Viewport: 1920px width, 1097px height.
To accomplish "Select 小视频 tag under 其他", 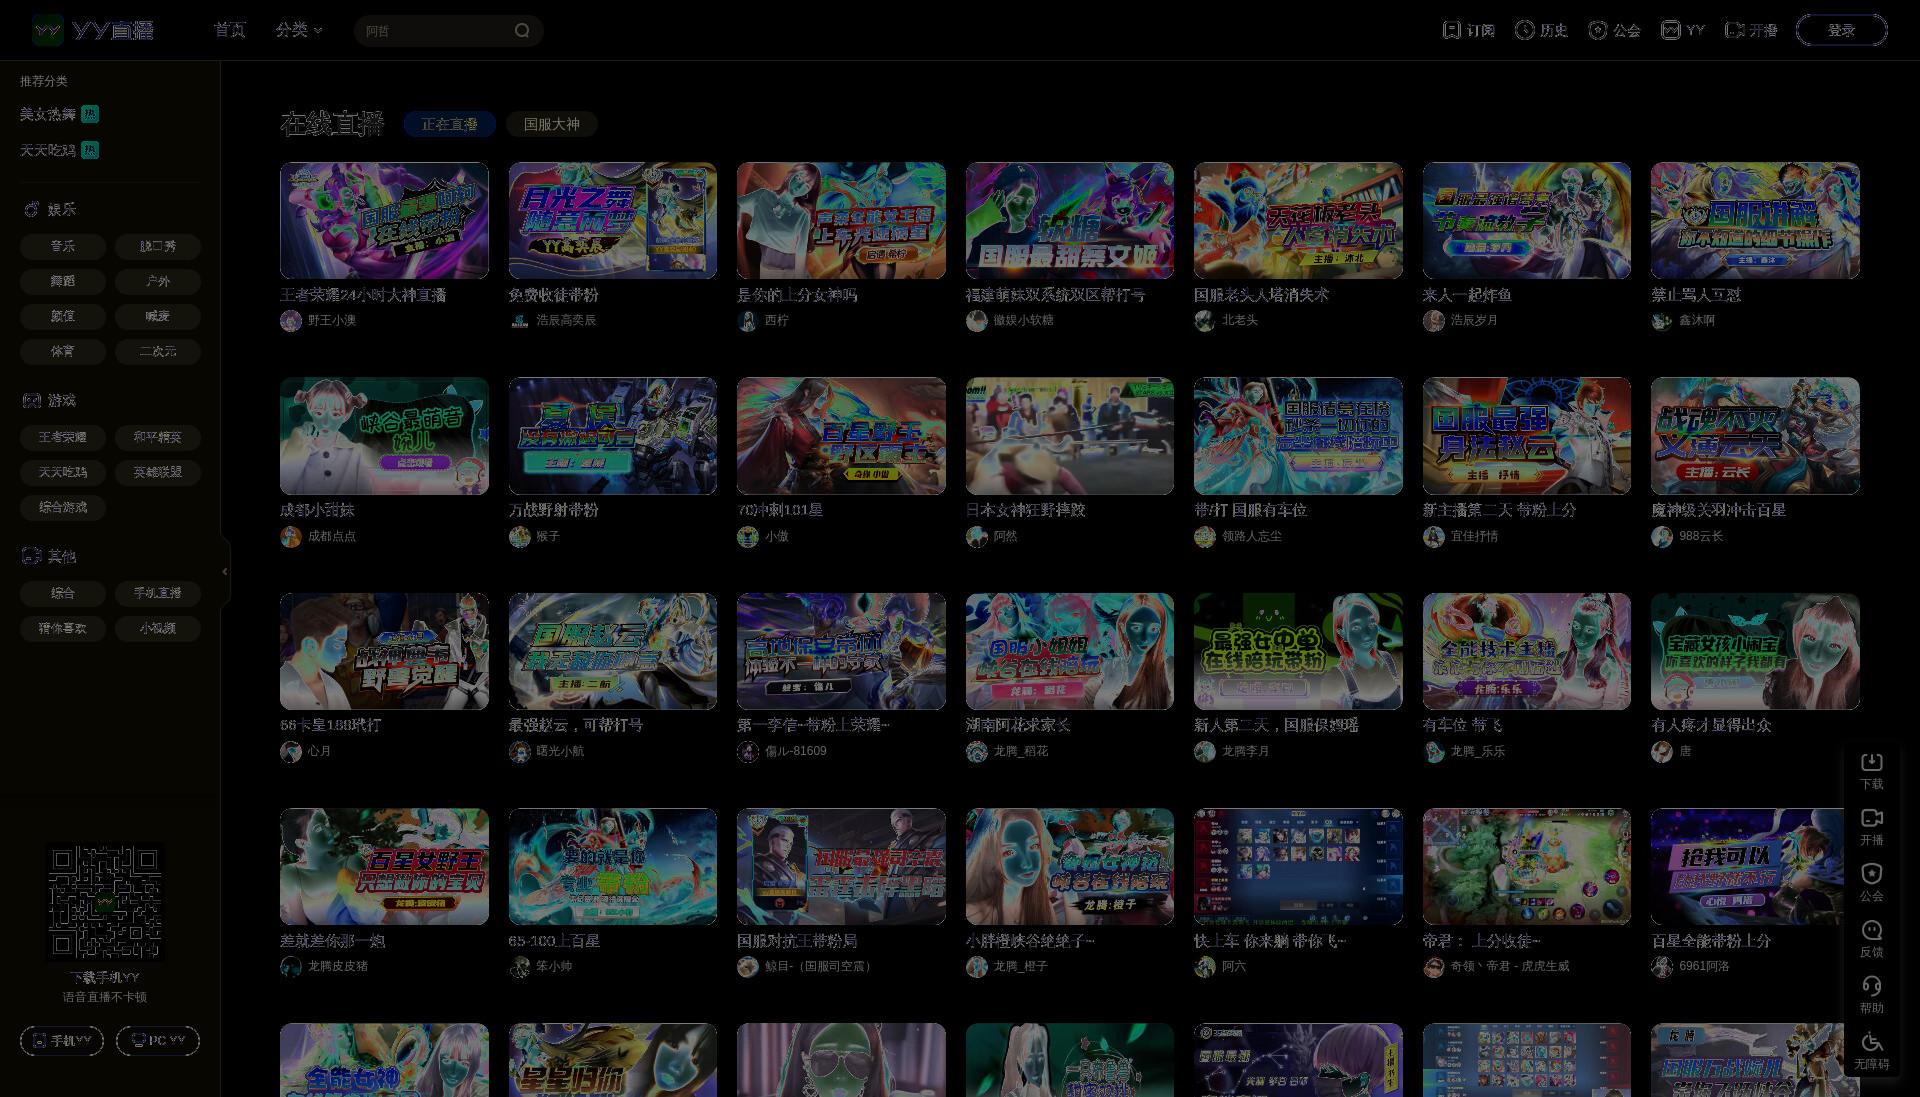I will pos(158,628).
